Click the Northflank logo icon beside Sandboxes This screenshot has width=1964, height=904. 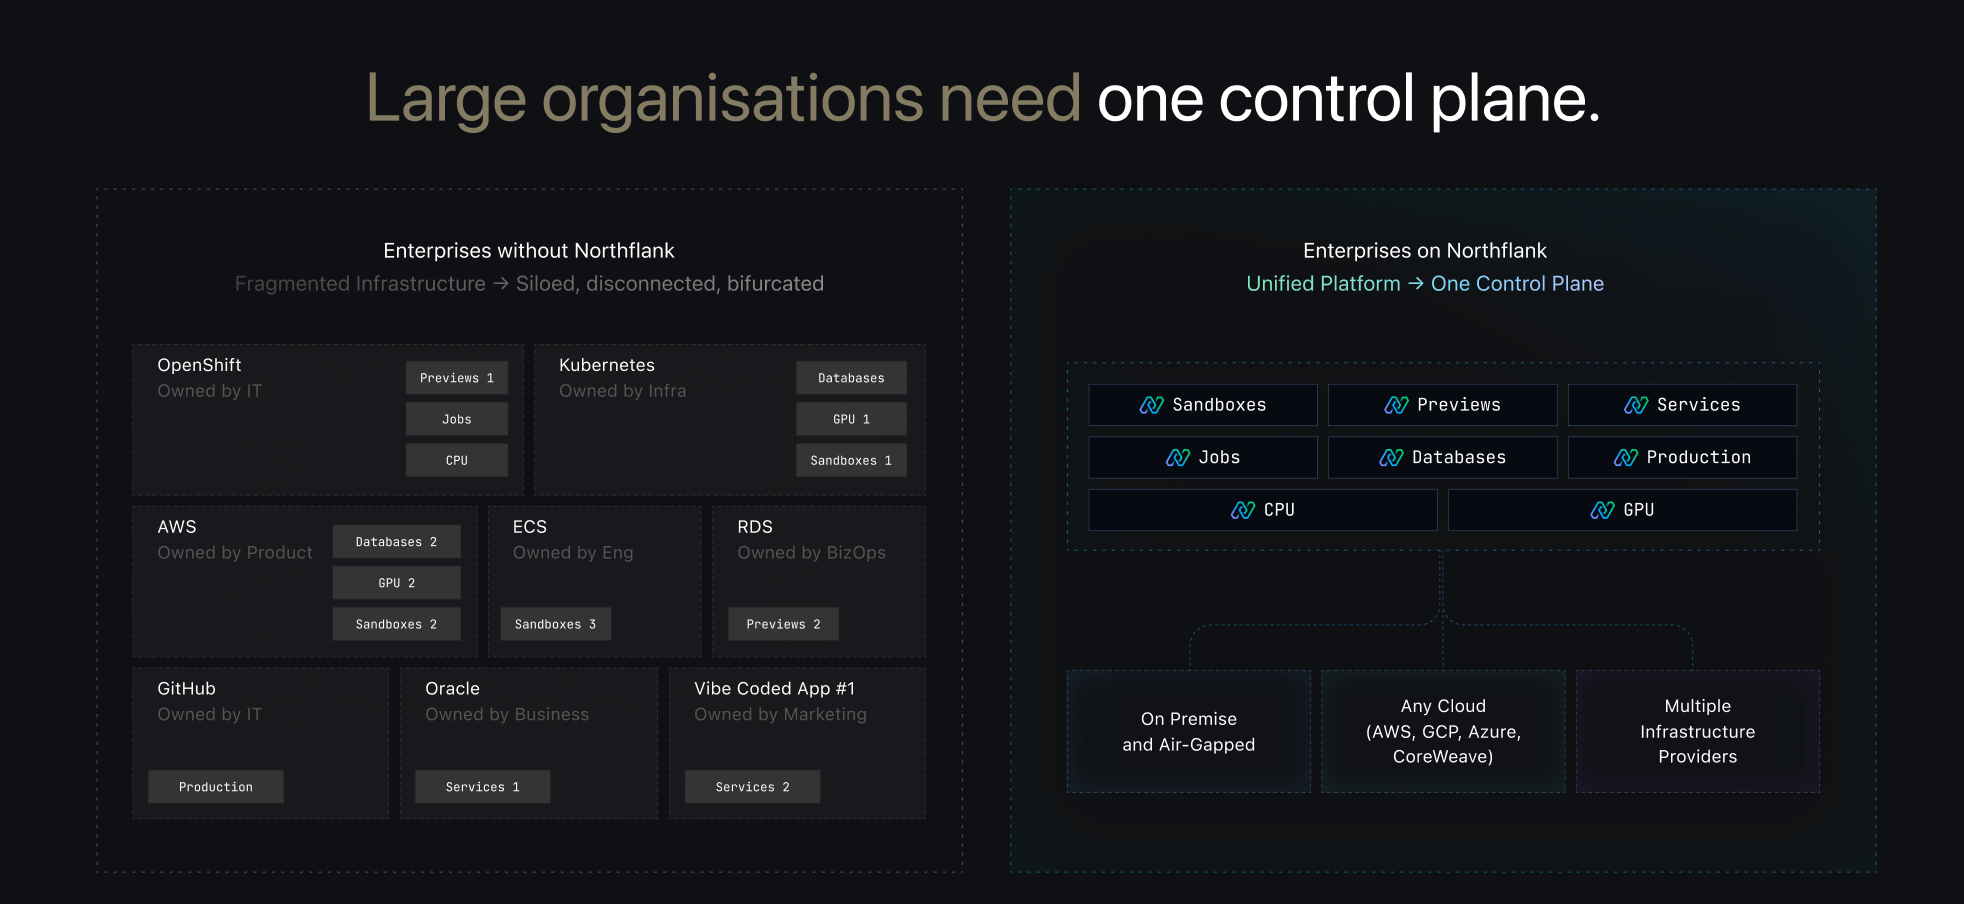click(x=1151, y=405)
